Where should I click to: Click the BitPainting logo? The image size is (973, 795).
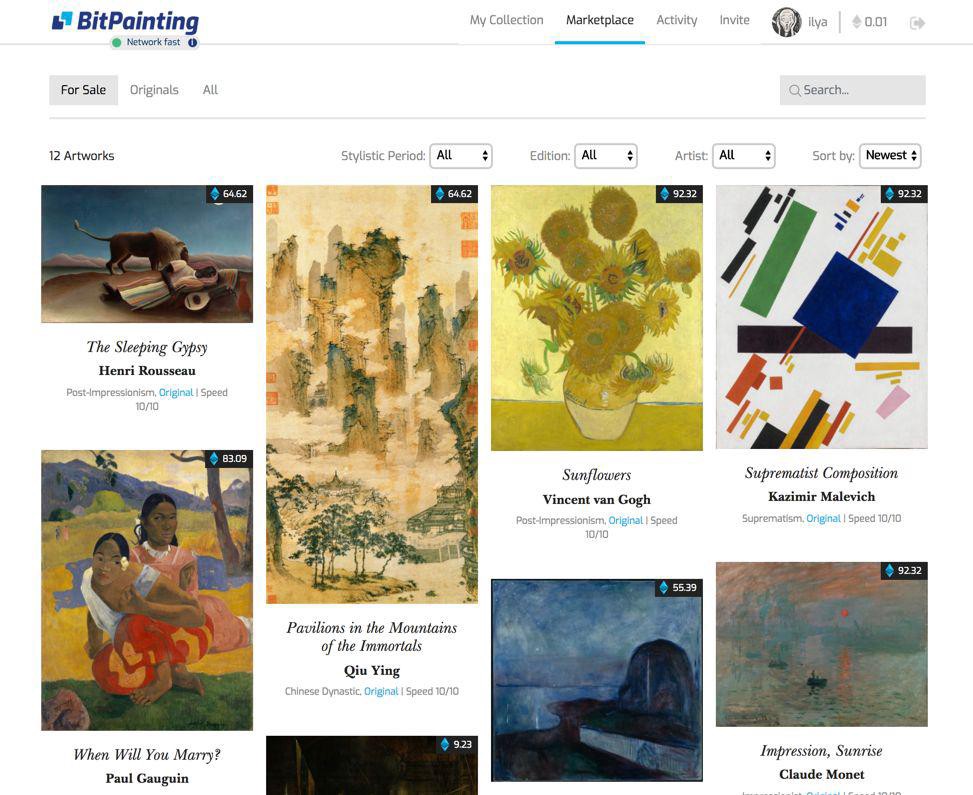pyautogui.click(x=125, y=22)
